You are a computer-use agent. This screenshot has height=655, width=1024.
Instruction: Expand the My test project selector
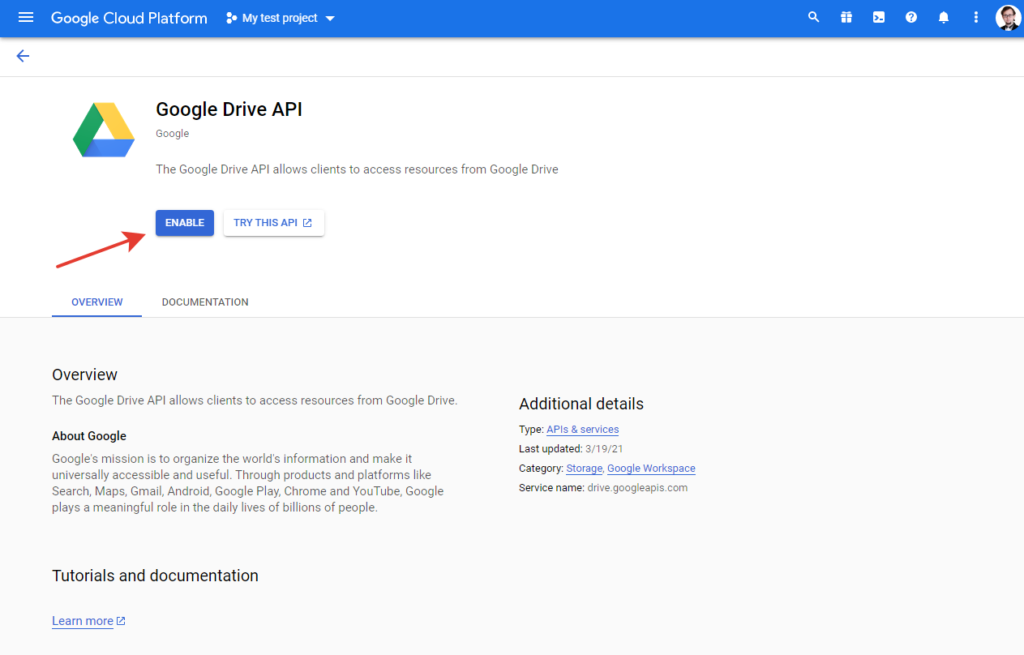280,18
